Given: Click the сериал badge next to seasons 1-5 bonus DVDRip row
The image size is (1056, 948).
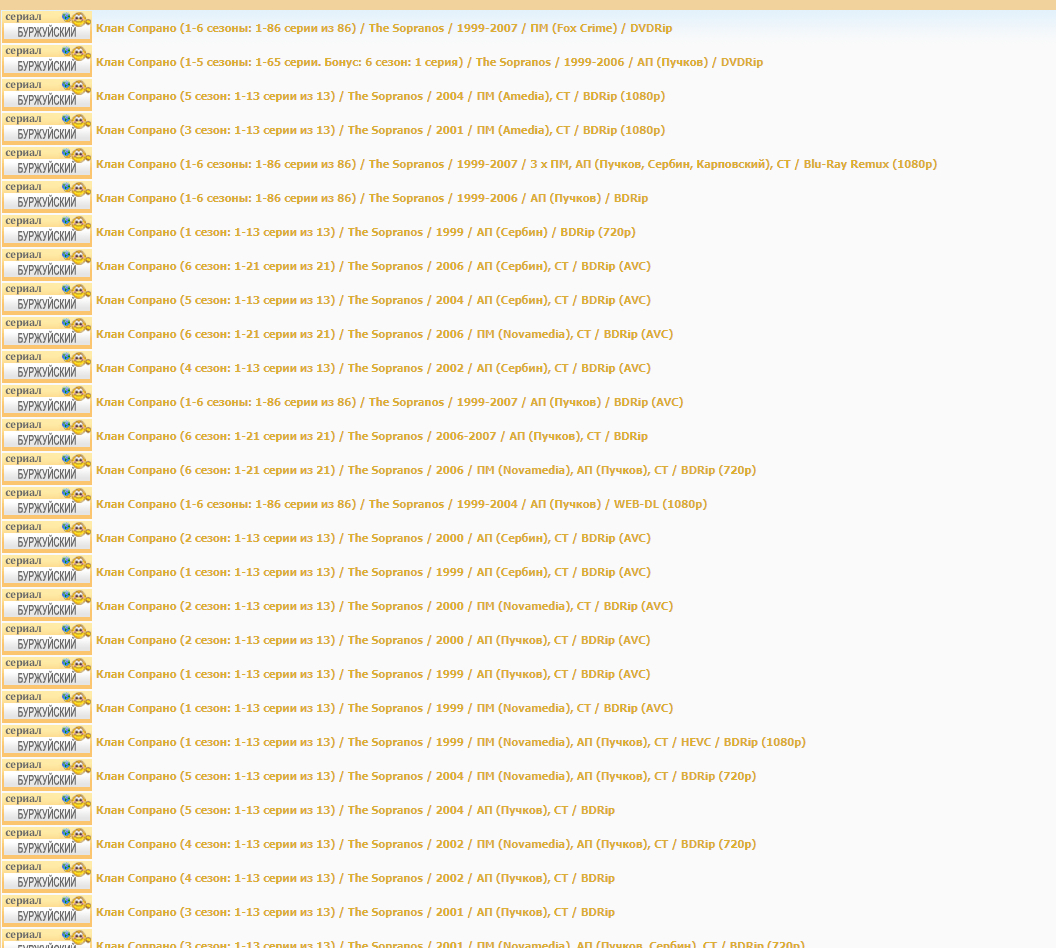Looking at the screenshot, I should [46, 61].
